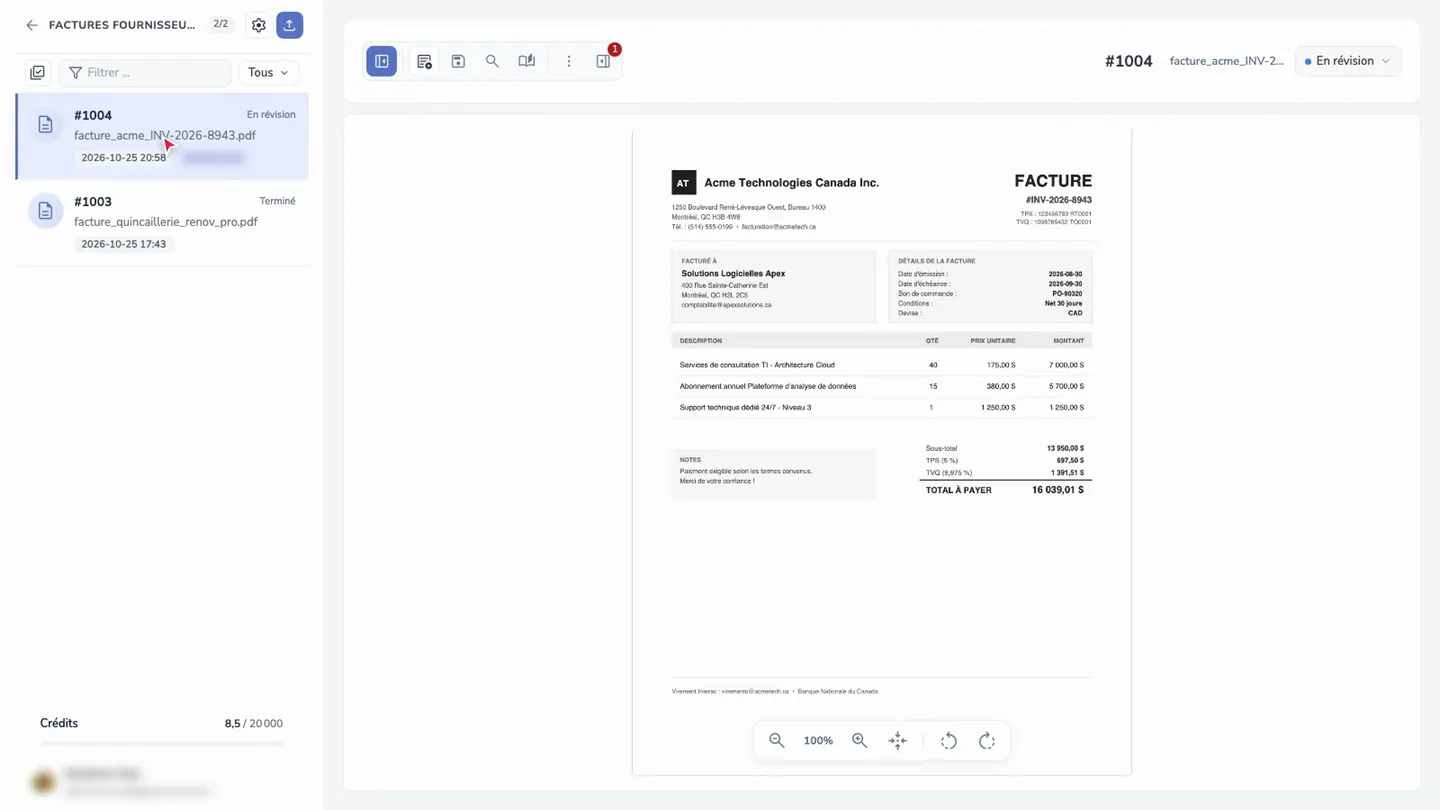Click the save icon in the toolbar
The width and height of the screenshot is (1440, 810).
[458, 61]
